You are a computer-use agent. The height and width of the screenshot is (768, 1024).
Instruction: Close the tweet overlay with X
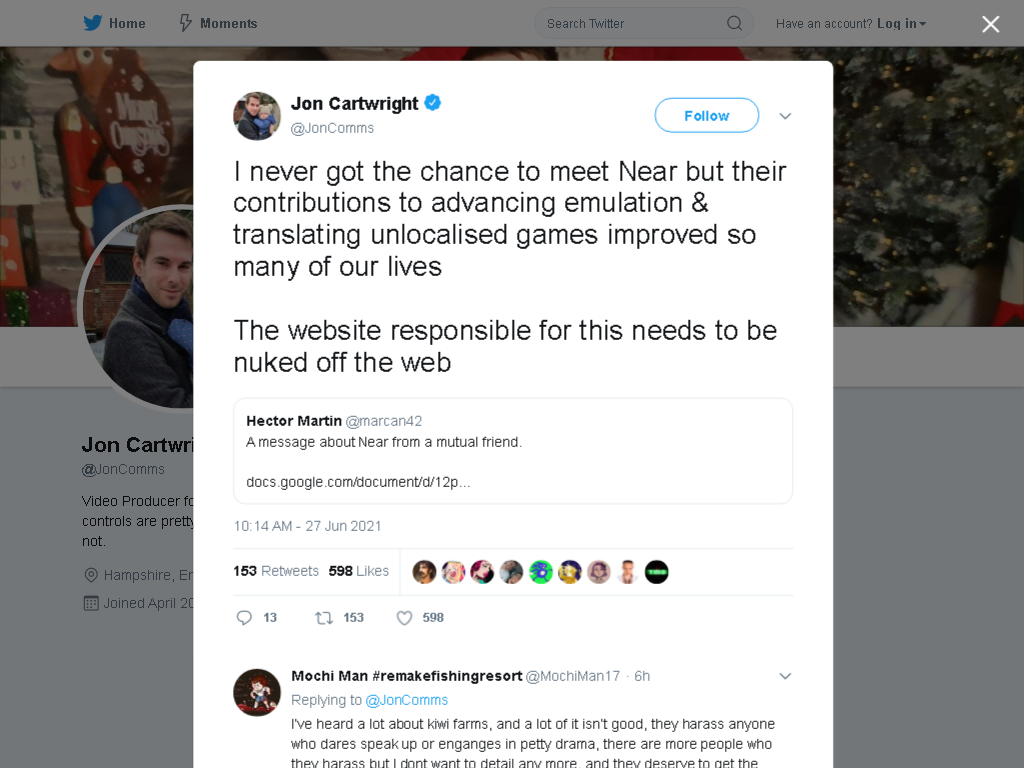click(x=990, y=24)
